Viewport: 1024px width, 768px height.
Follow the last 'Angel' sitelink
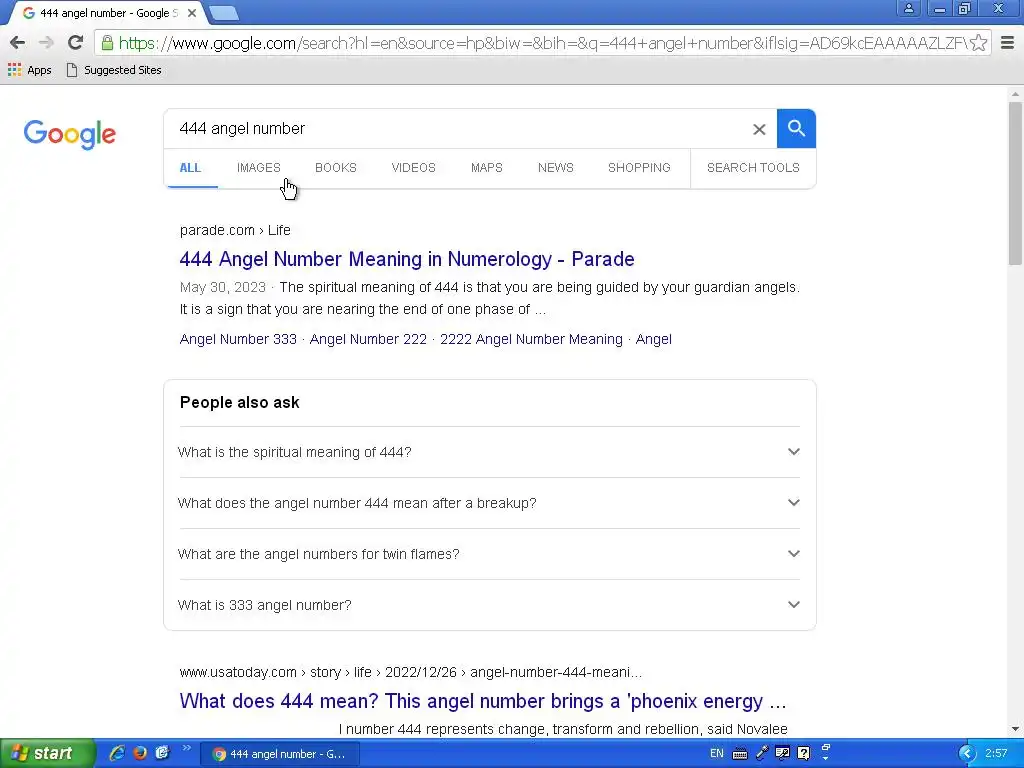click(x=654, y=340)
